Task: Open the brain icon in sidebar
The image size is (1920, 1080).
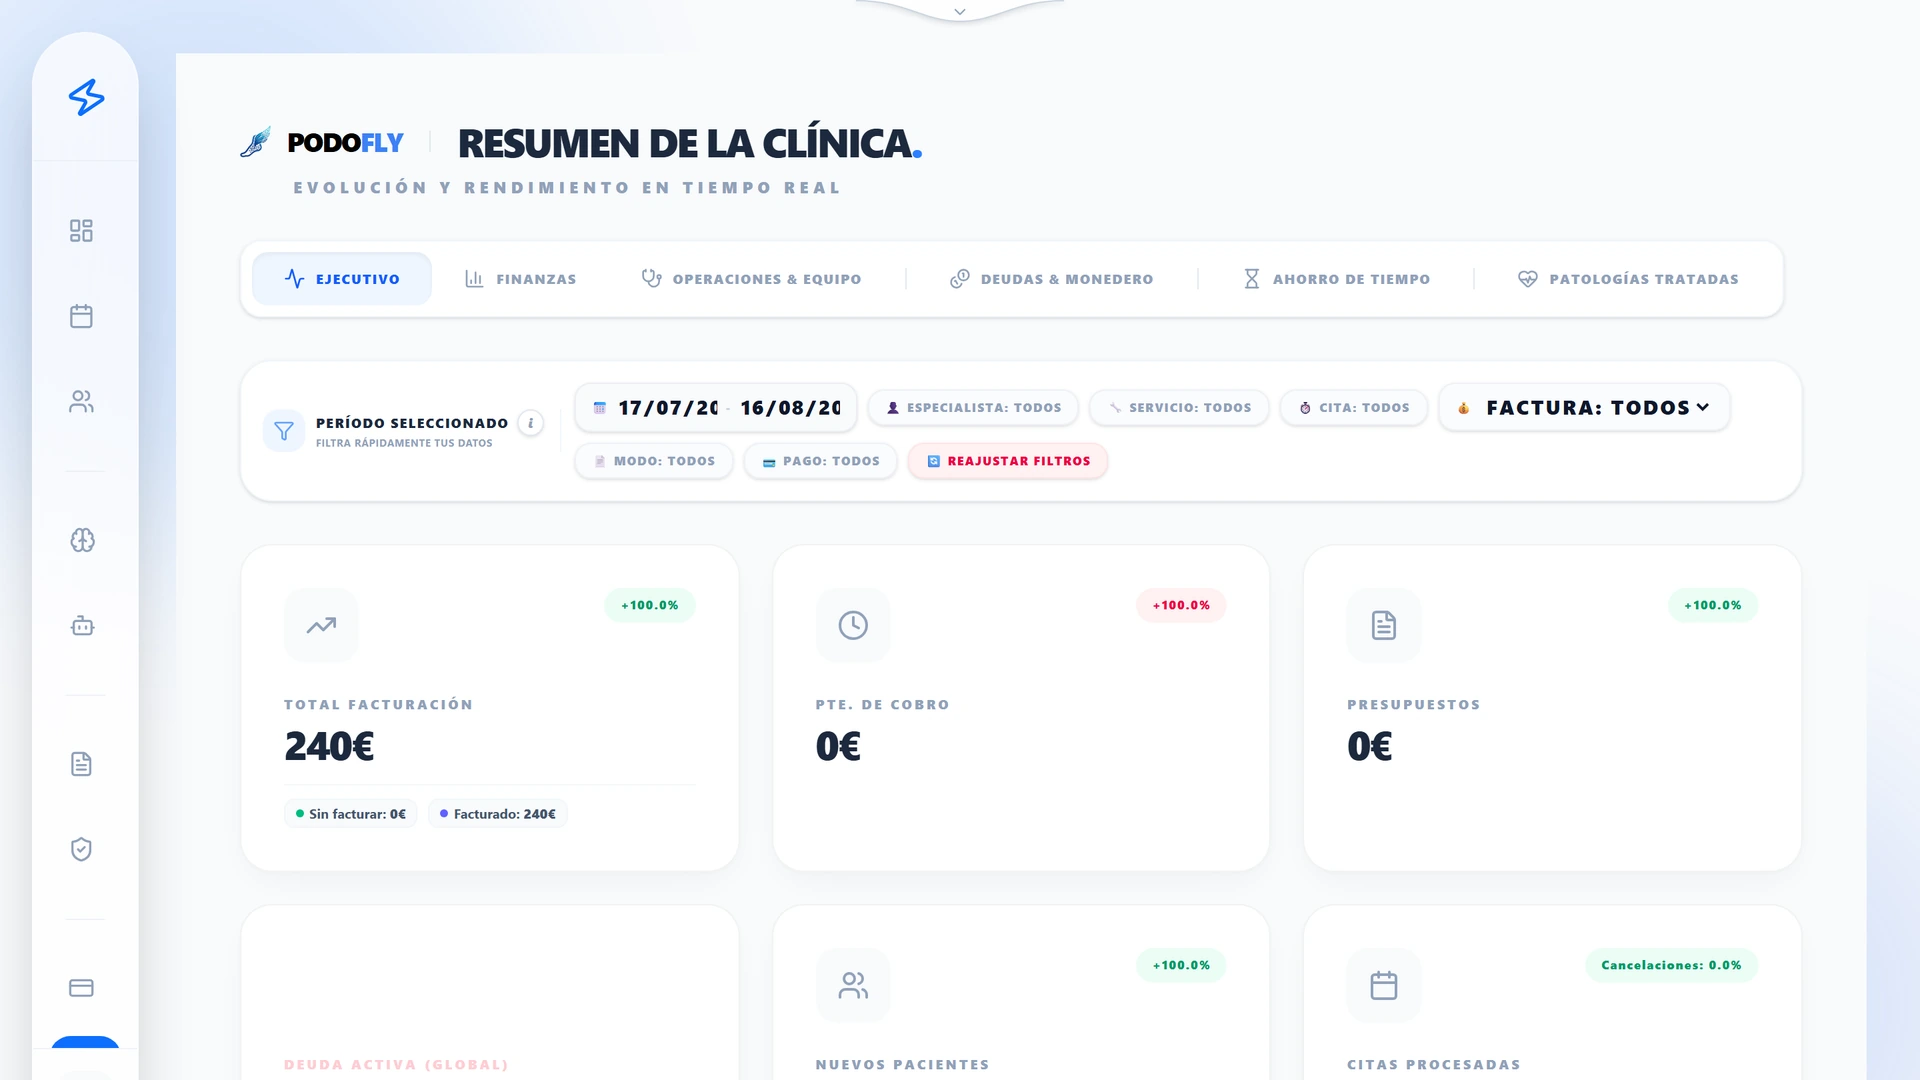Action: 82,540
